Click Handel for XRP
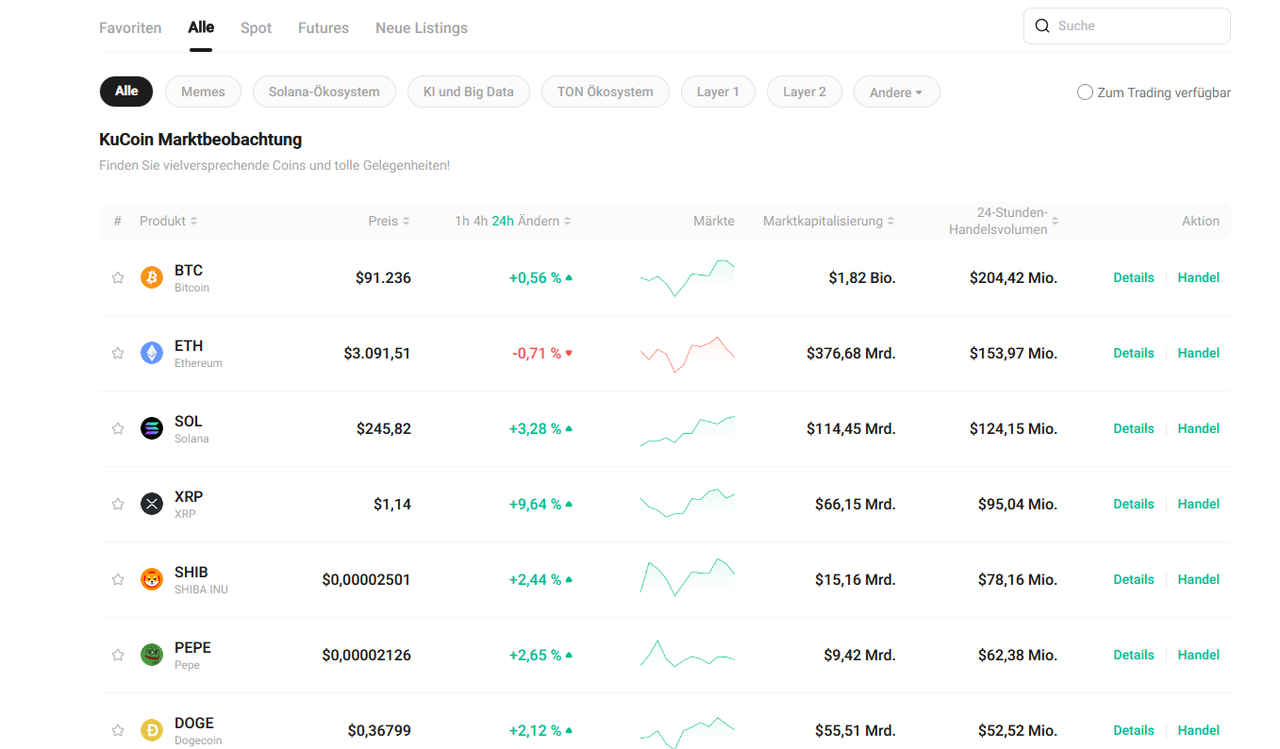The width and height of the screenshot is (1280, 749). pos(1198,504)
